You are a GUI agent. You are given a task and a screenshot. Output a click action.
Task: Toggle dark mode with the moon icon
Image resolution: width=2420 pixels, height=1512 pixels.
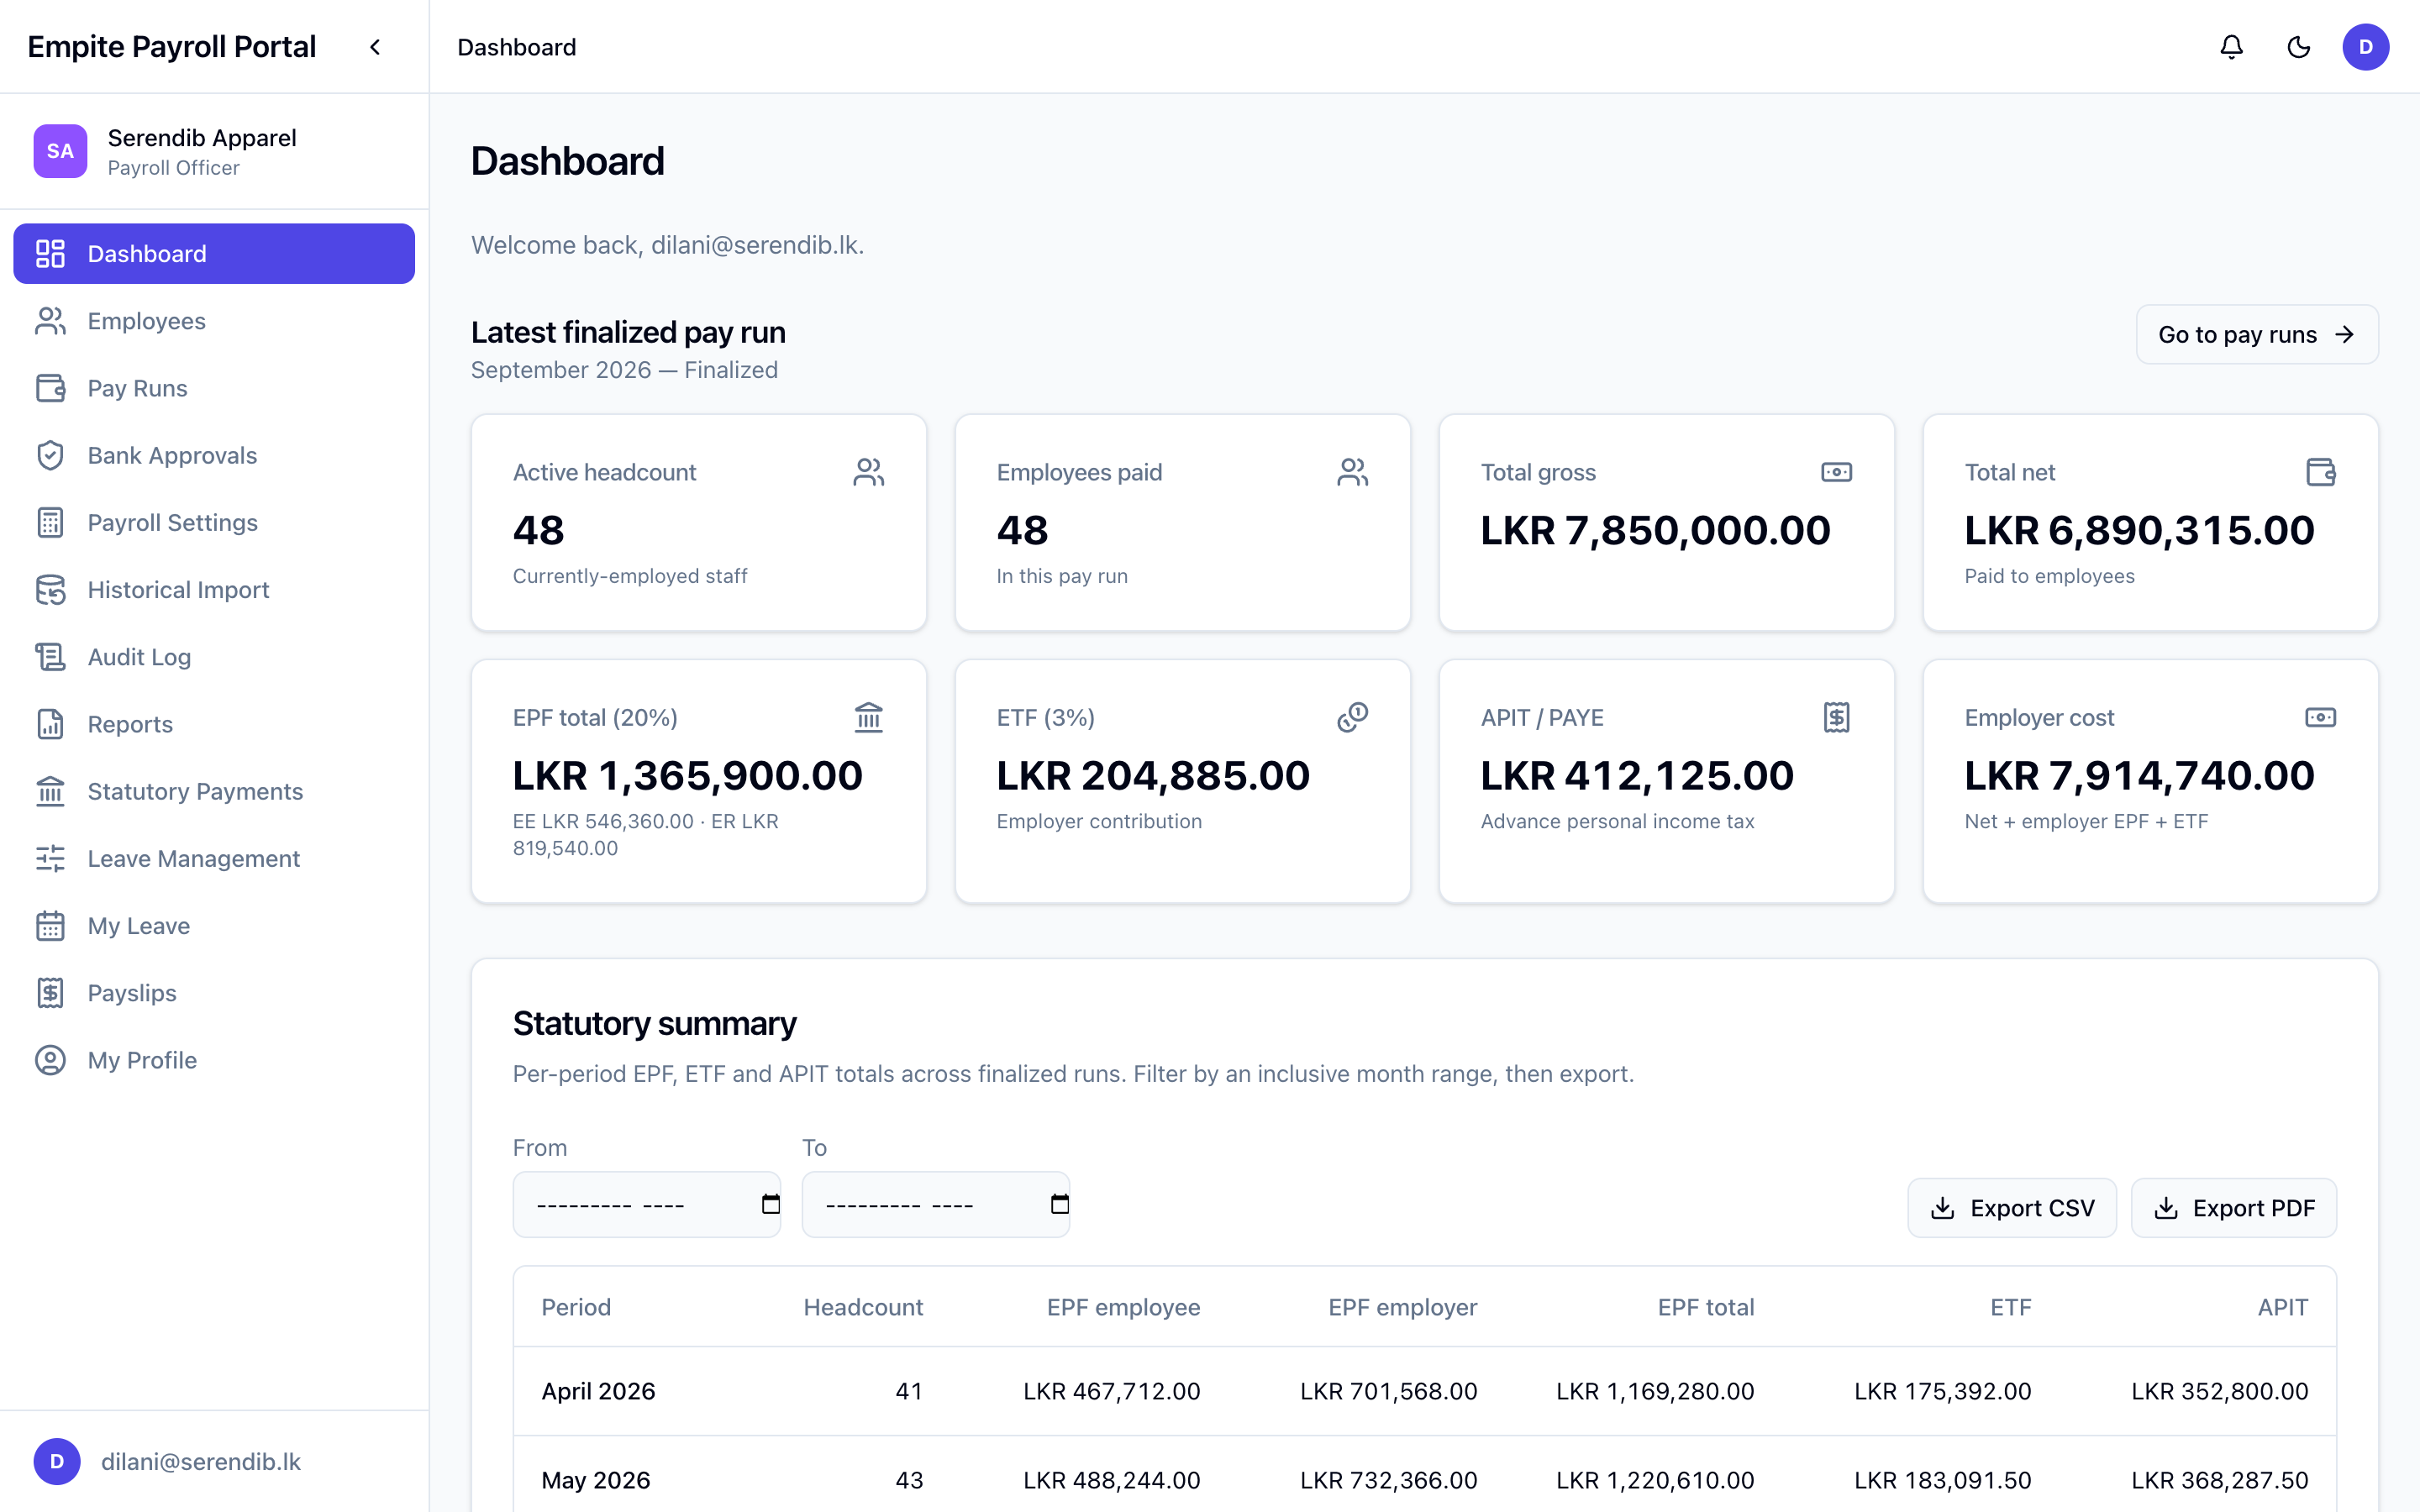(x=2298, y=47)
